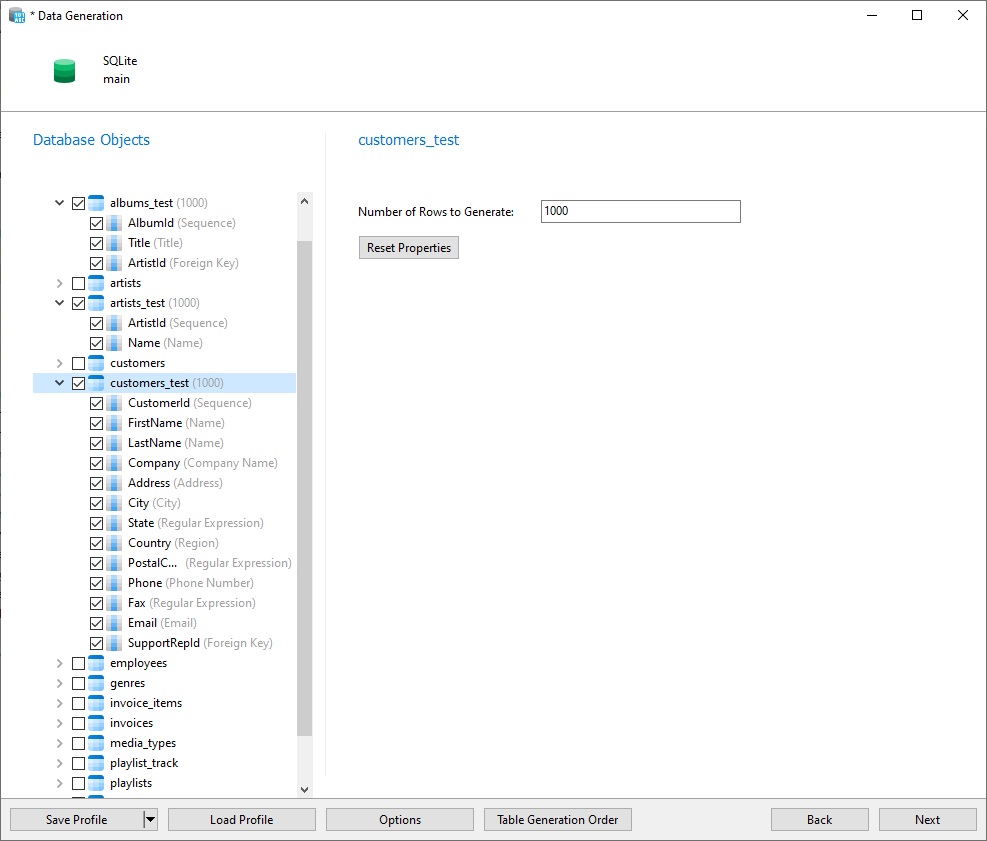Click the tree scrollbar down arrow
The image size is (987, 841).
click(305, 789)
